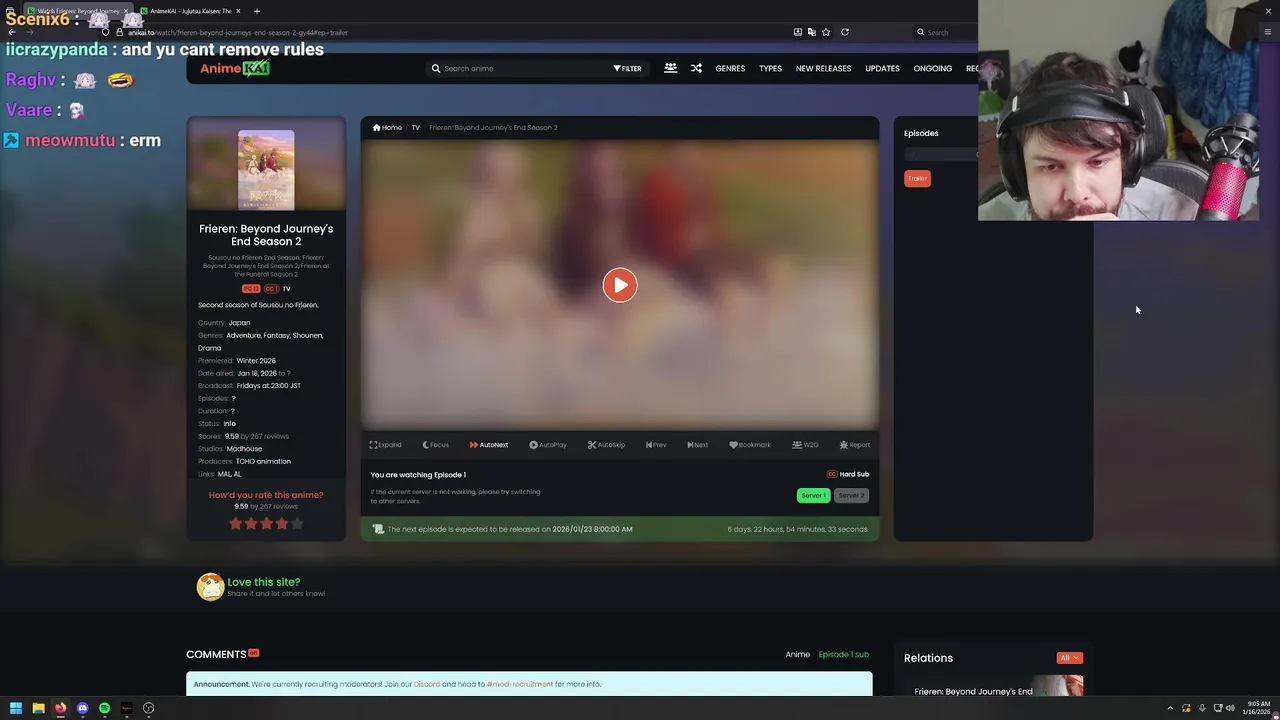Open the TYPES menu

coord(770,69)
